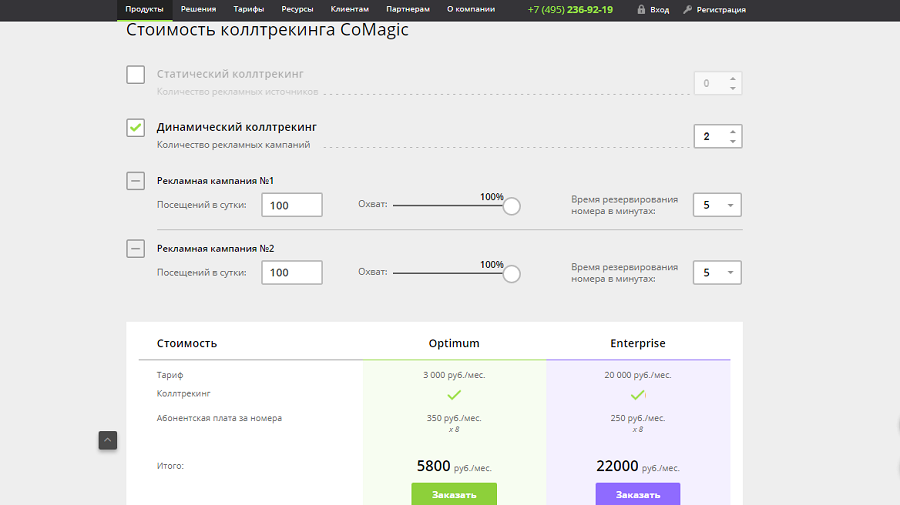Click the purple Заказать button for Enterprise

pos(638,494)
